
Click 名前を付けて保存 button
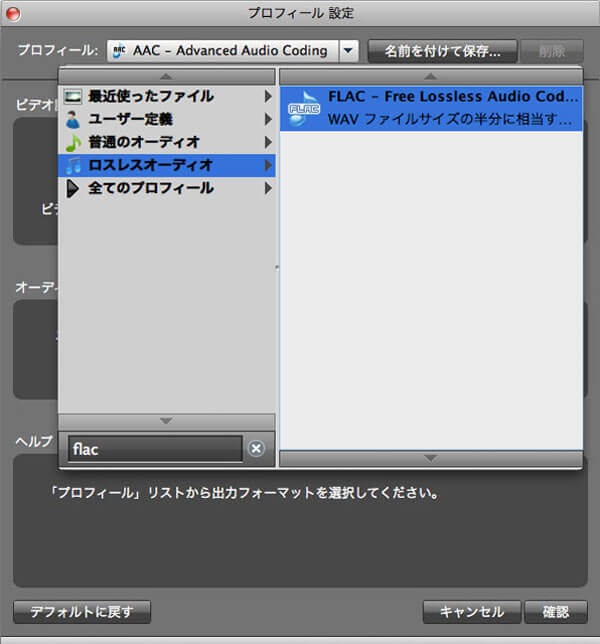(x=442, y=51)
